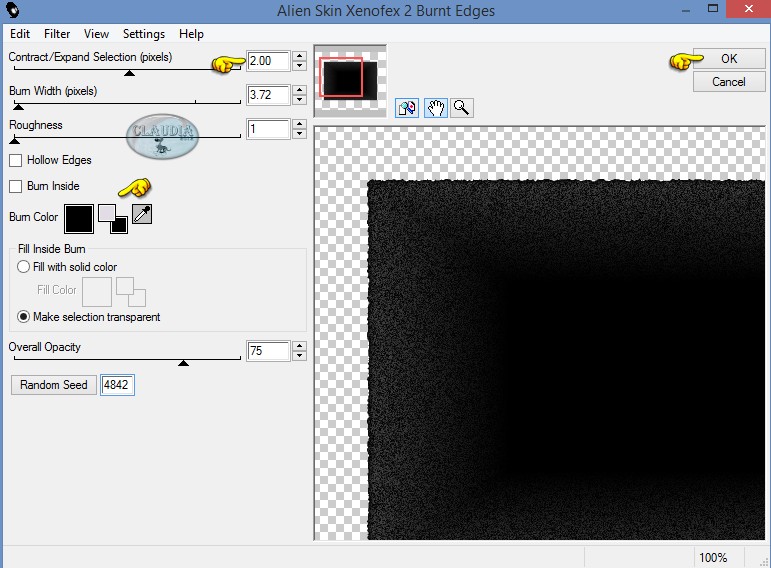Click the disabled Fill Color swatch
771x568 pixels.
pyautogui.click(x=97, y=292)
